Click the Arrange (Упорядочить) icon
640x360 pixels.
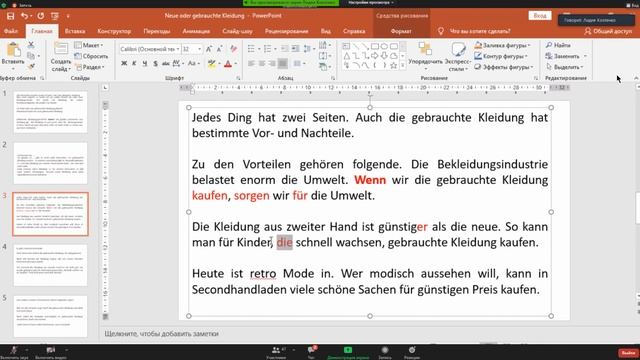coord(425,50)
